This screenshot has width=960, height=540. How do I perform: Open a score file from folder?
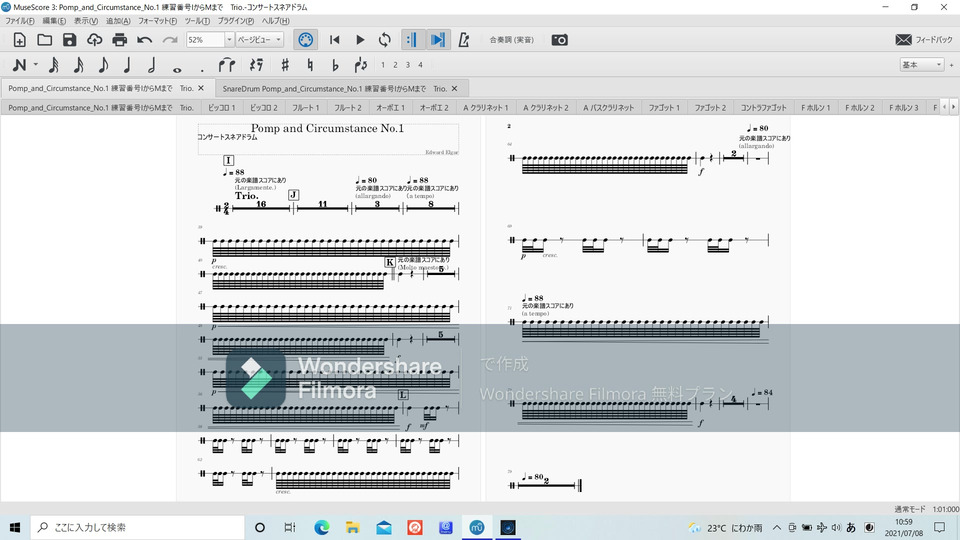pyautogui.click(x=45, y=40)
